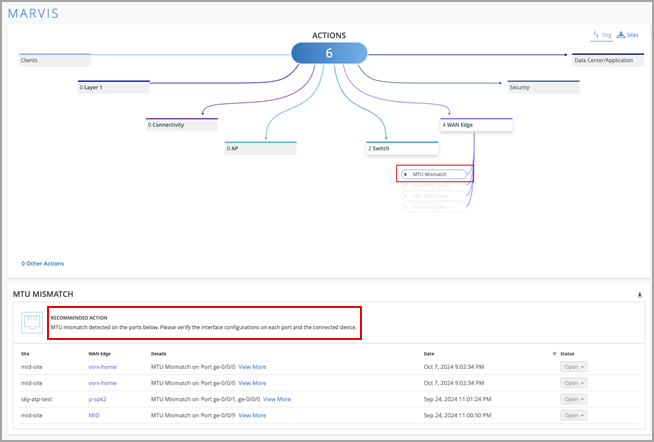Click View More for Port ge-0/0/9
The image size is (654, 442).
[x=252, y=415]
